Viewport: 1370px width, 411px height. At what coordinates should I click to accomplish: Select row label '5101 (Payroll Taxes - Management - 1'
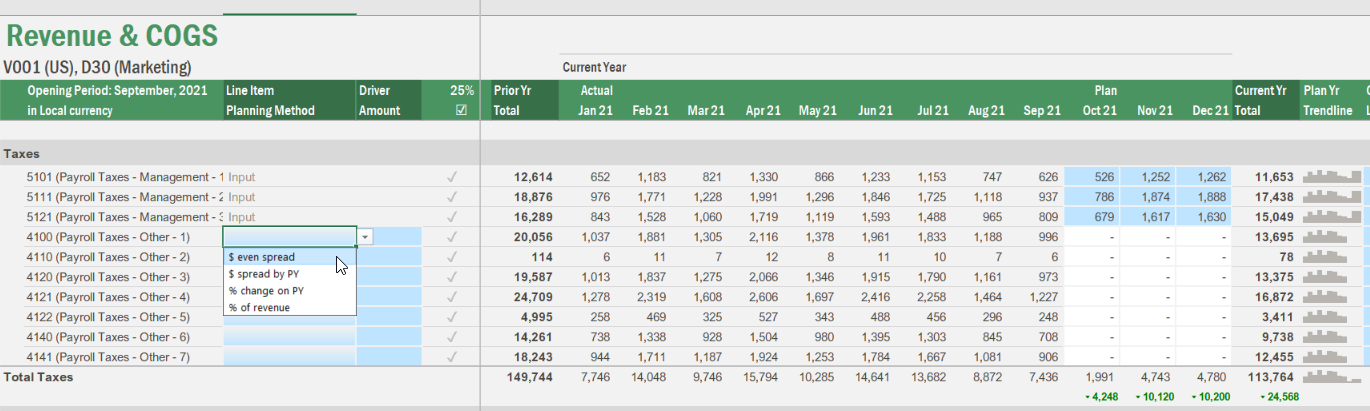point(125,177)
